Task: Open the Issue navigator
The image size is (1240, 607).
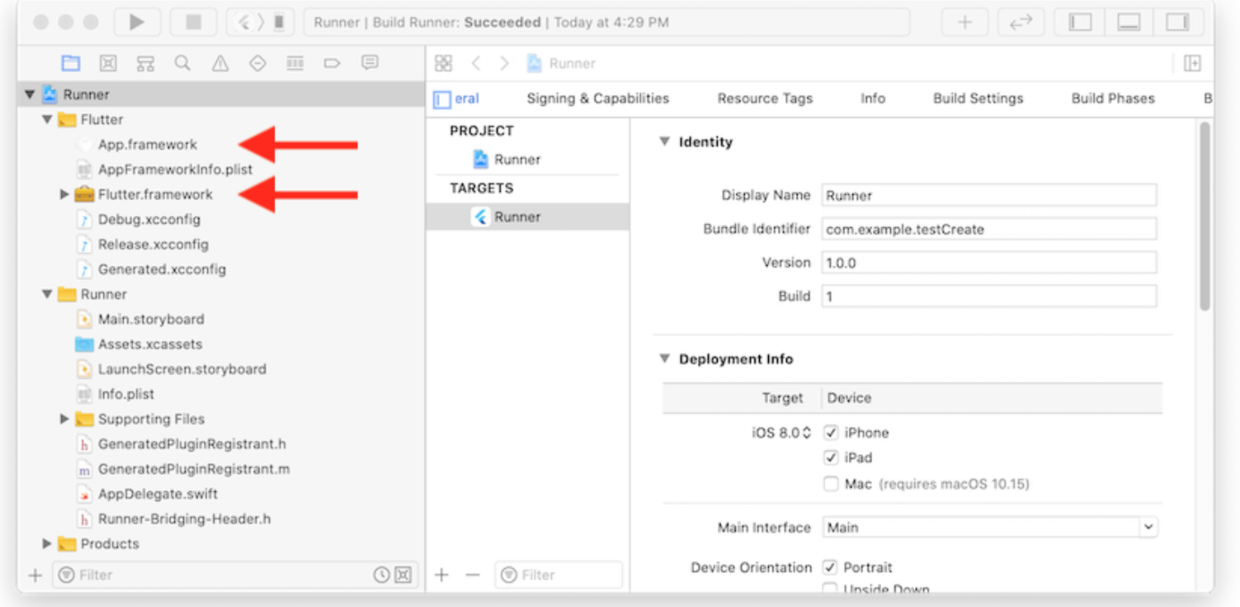Action: tap(218, 62)
